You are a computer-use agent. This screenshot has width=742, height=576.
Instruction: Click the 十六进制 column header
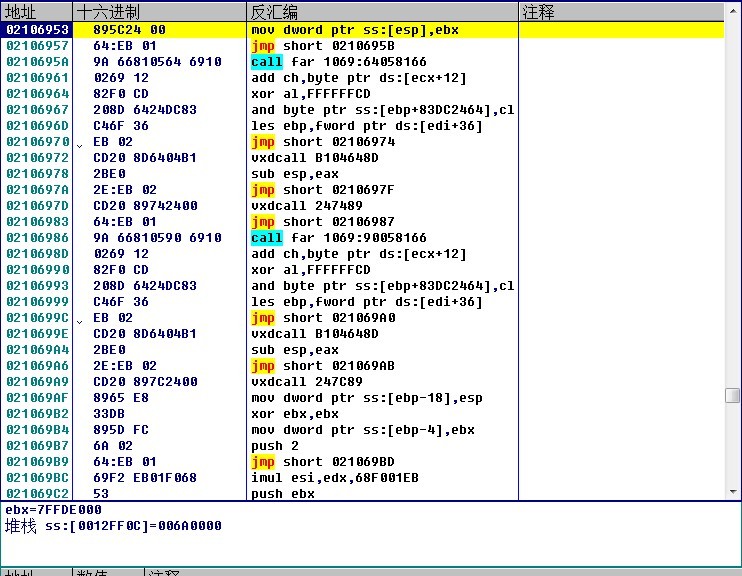(x=159, y=12)
